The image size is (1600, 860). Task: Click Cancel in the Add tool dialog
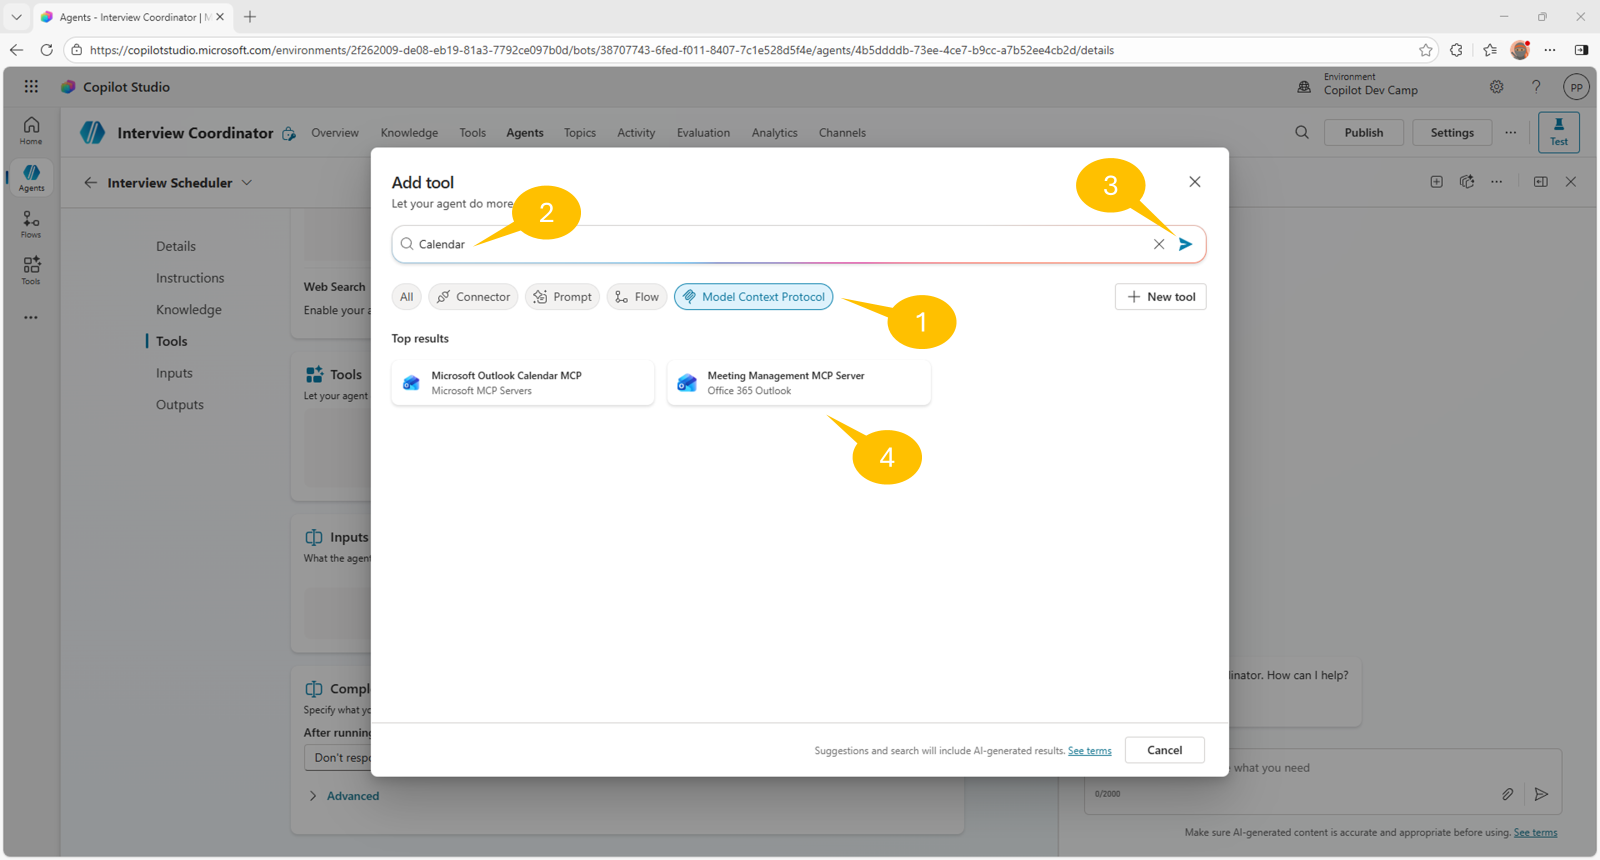(1164, 750)
